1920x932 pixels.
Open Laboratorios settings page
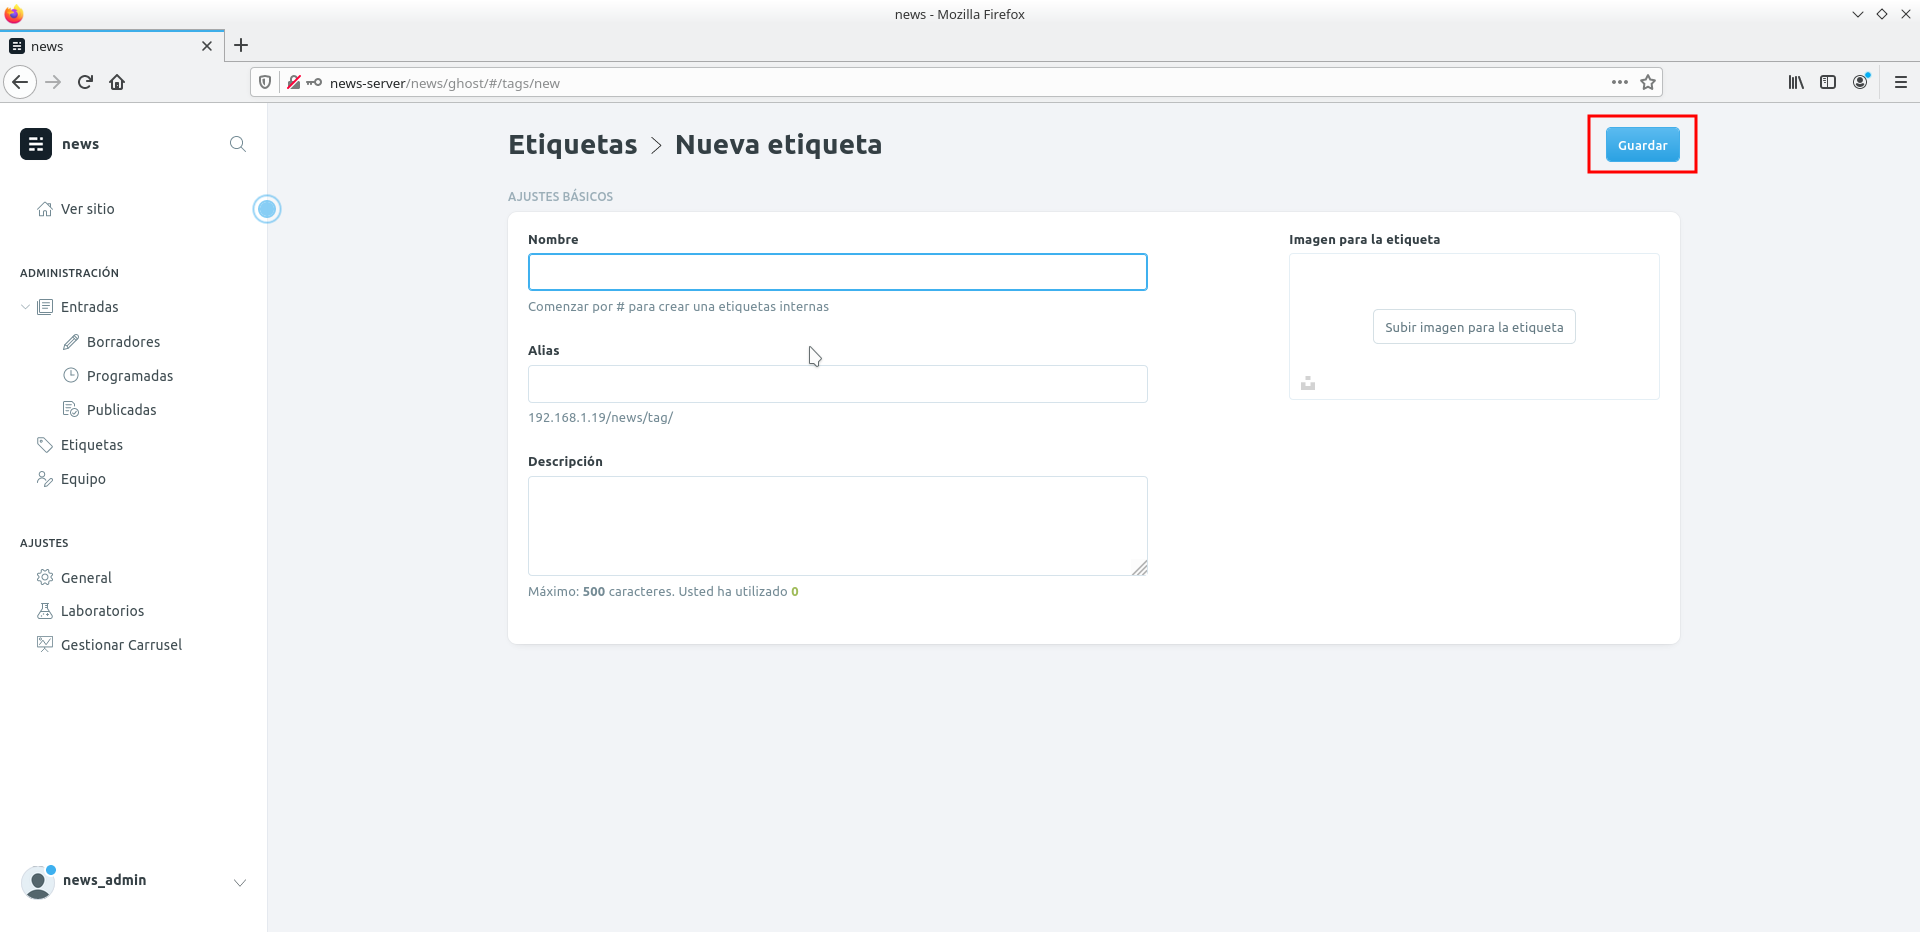[102, 611]
